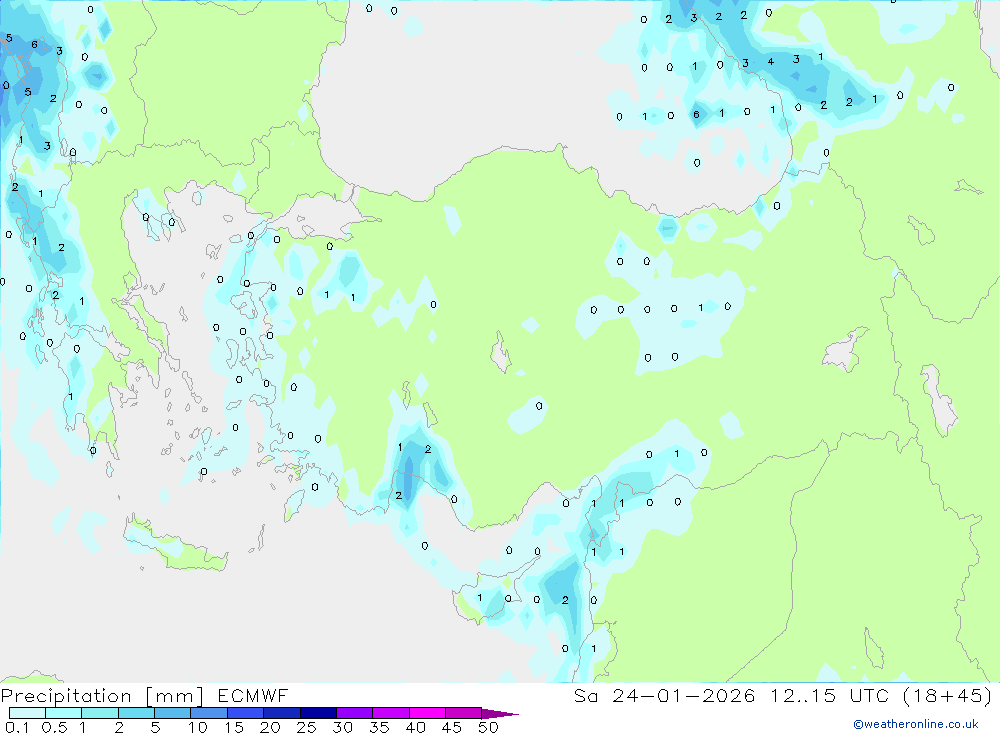Viewport: 1000px width, 733px height.
Task: Choose the 25–30 mm navy legend swatch
Action: [x=318, y=713]
